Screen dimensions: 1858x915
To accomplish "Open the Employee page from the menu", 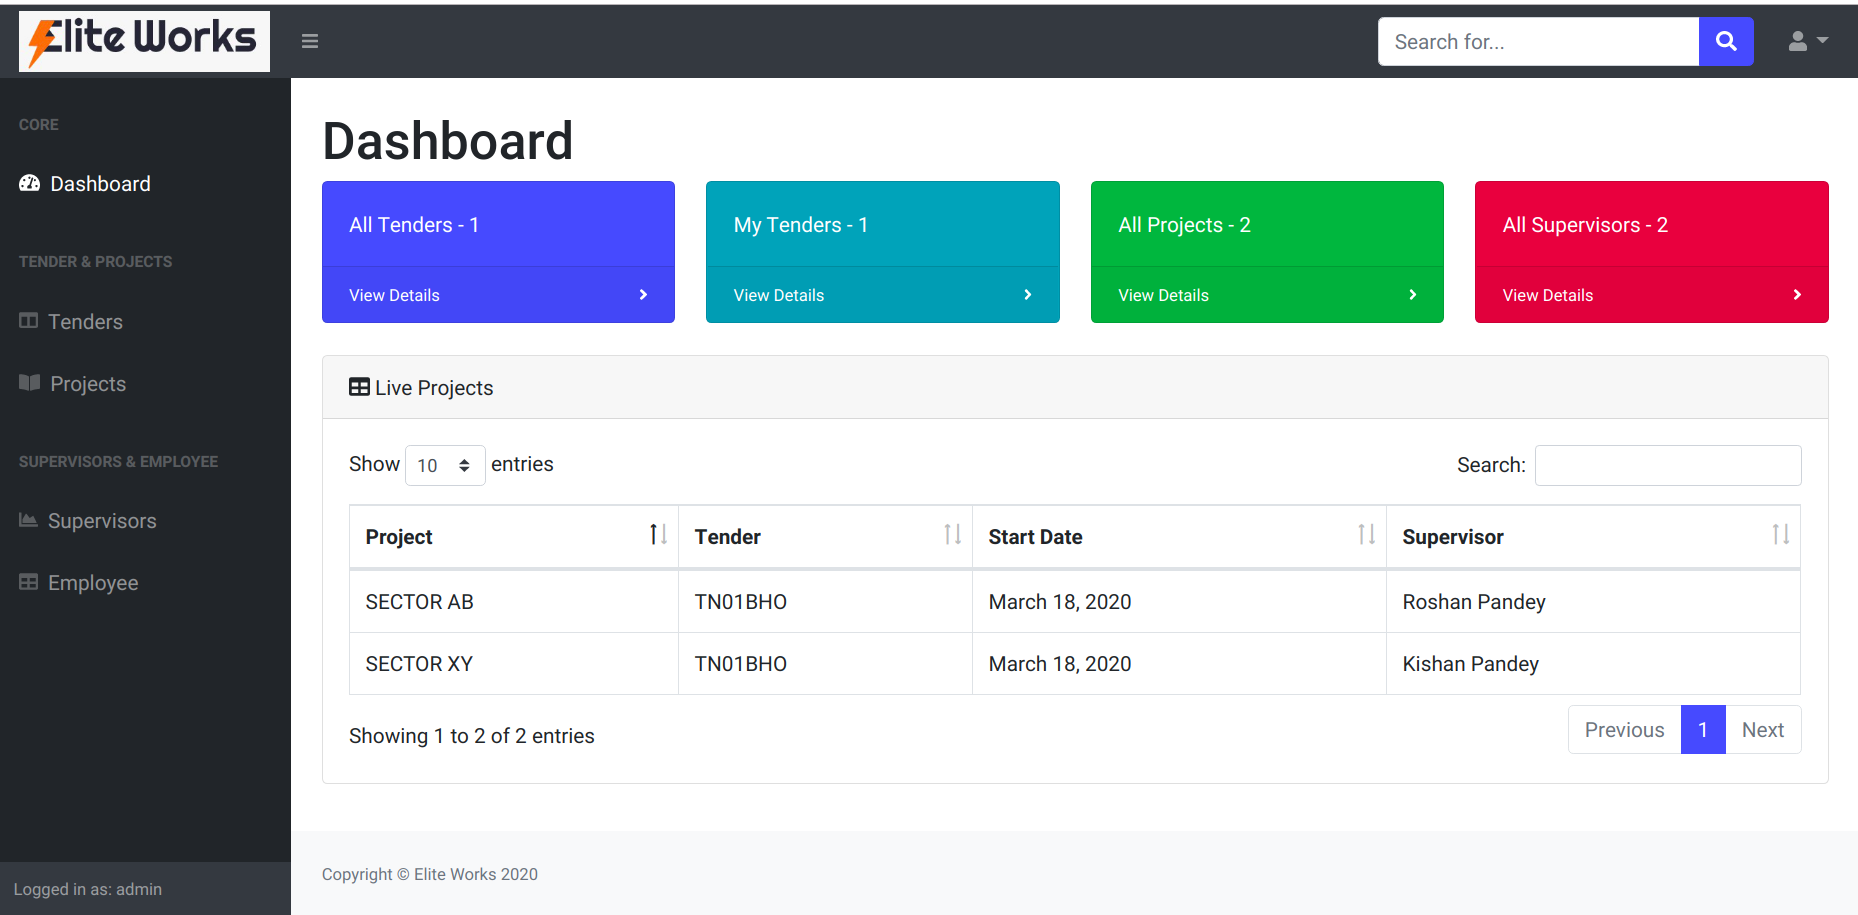I will click(x=92, y=582).
